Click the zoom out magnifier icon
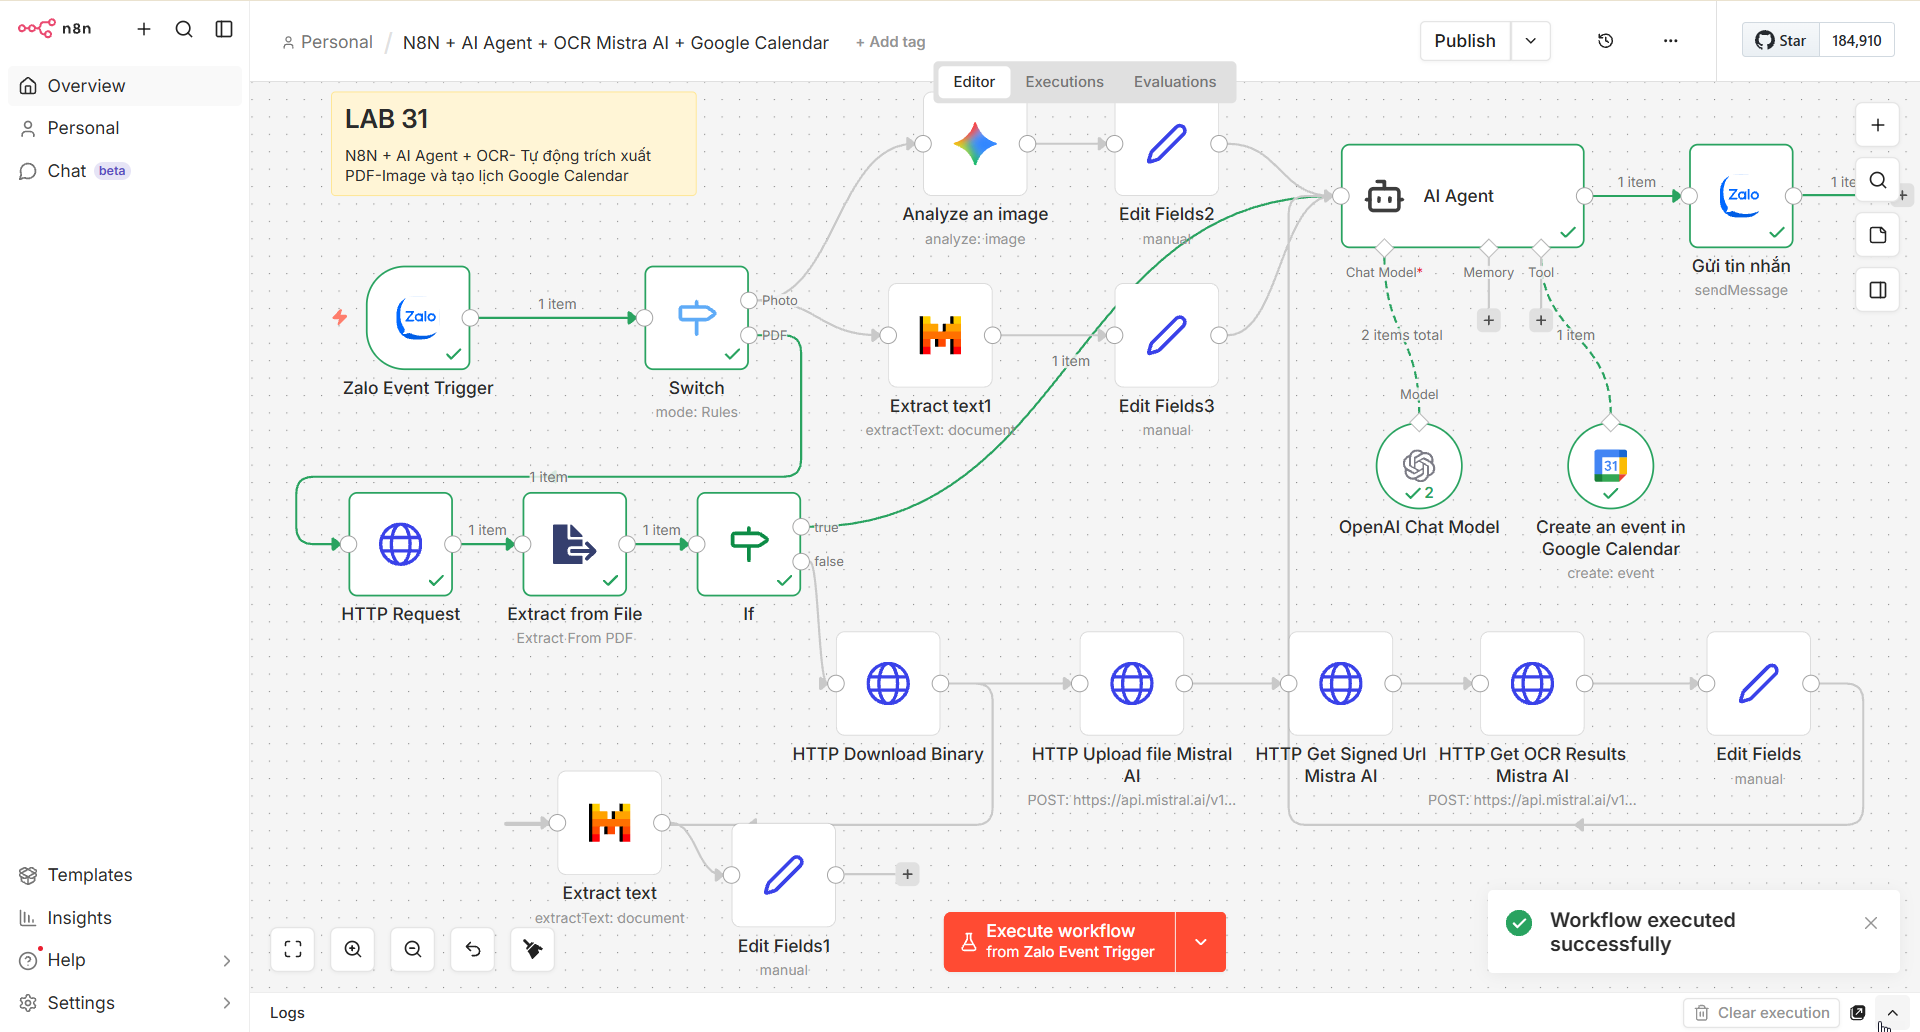 tap(413, 949)
